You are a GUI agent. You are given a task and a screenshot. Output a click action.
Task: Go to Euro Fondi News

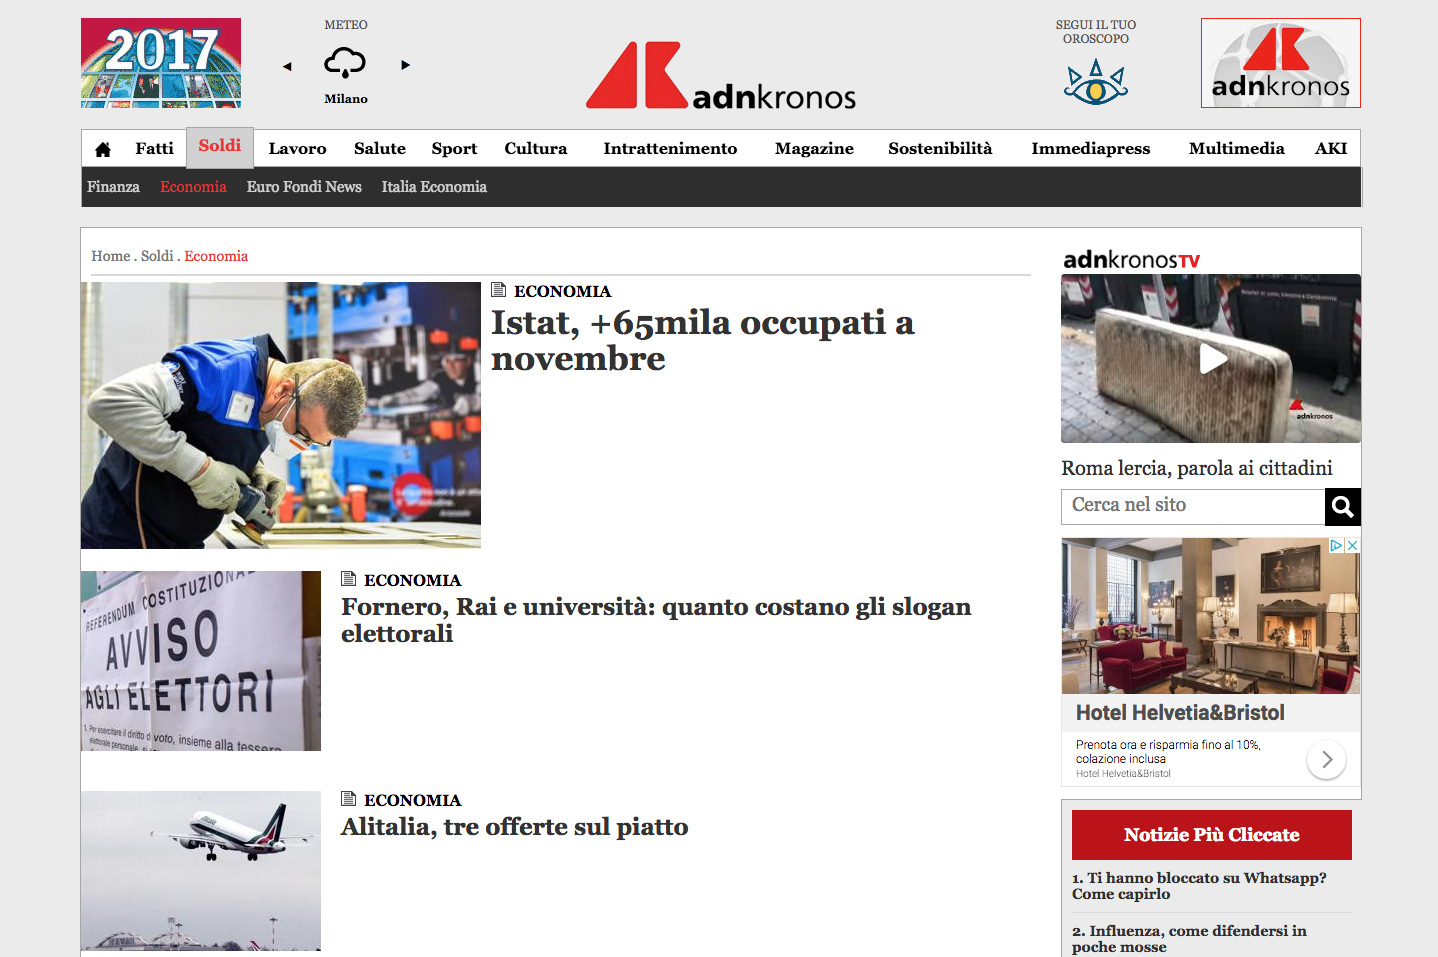[x=304, y=187]
